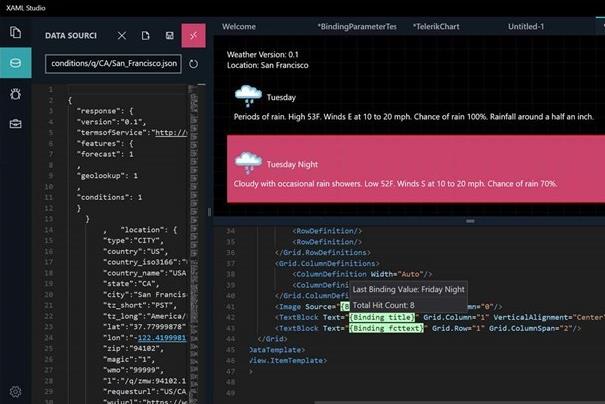Click the 'Last Binding Value: Friday Night' tooltip text
This screenshot has width=605, height=404.
[x=408, y=289]
